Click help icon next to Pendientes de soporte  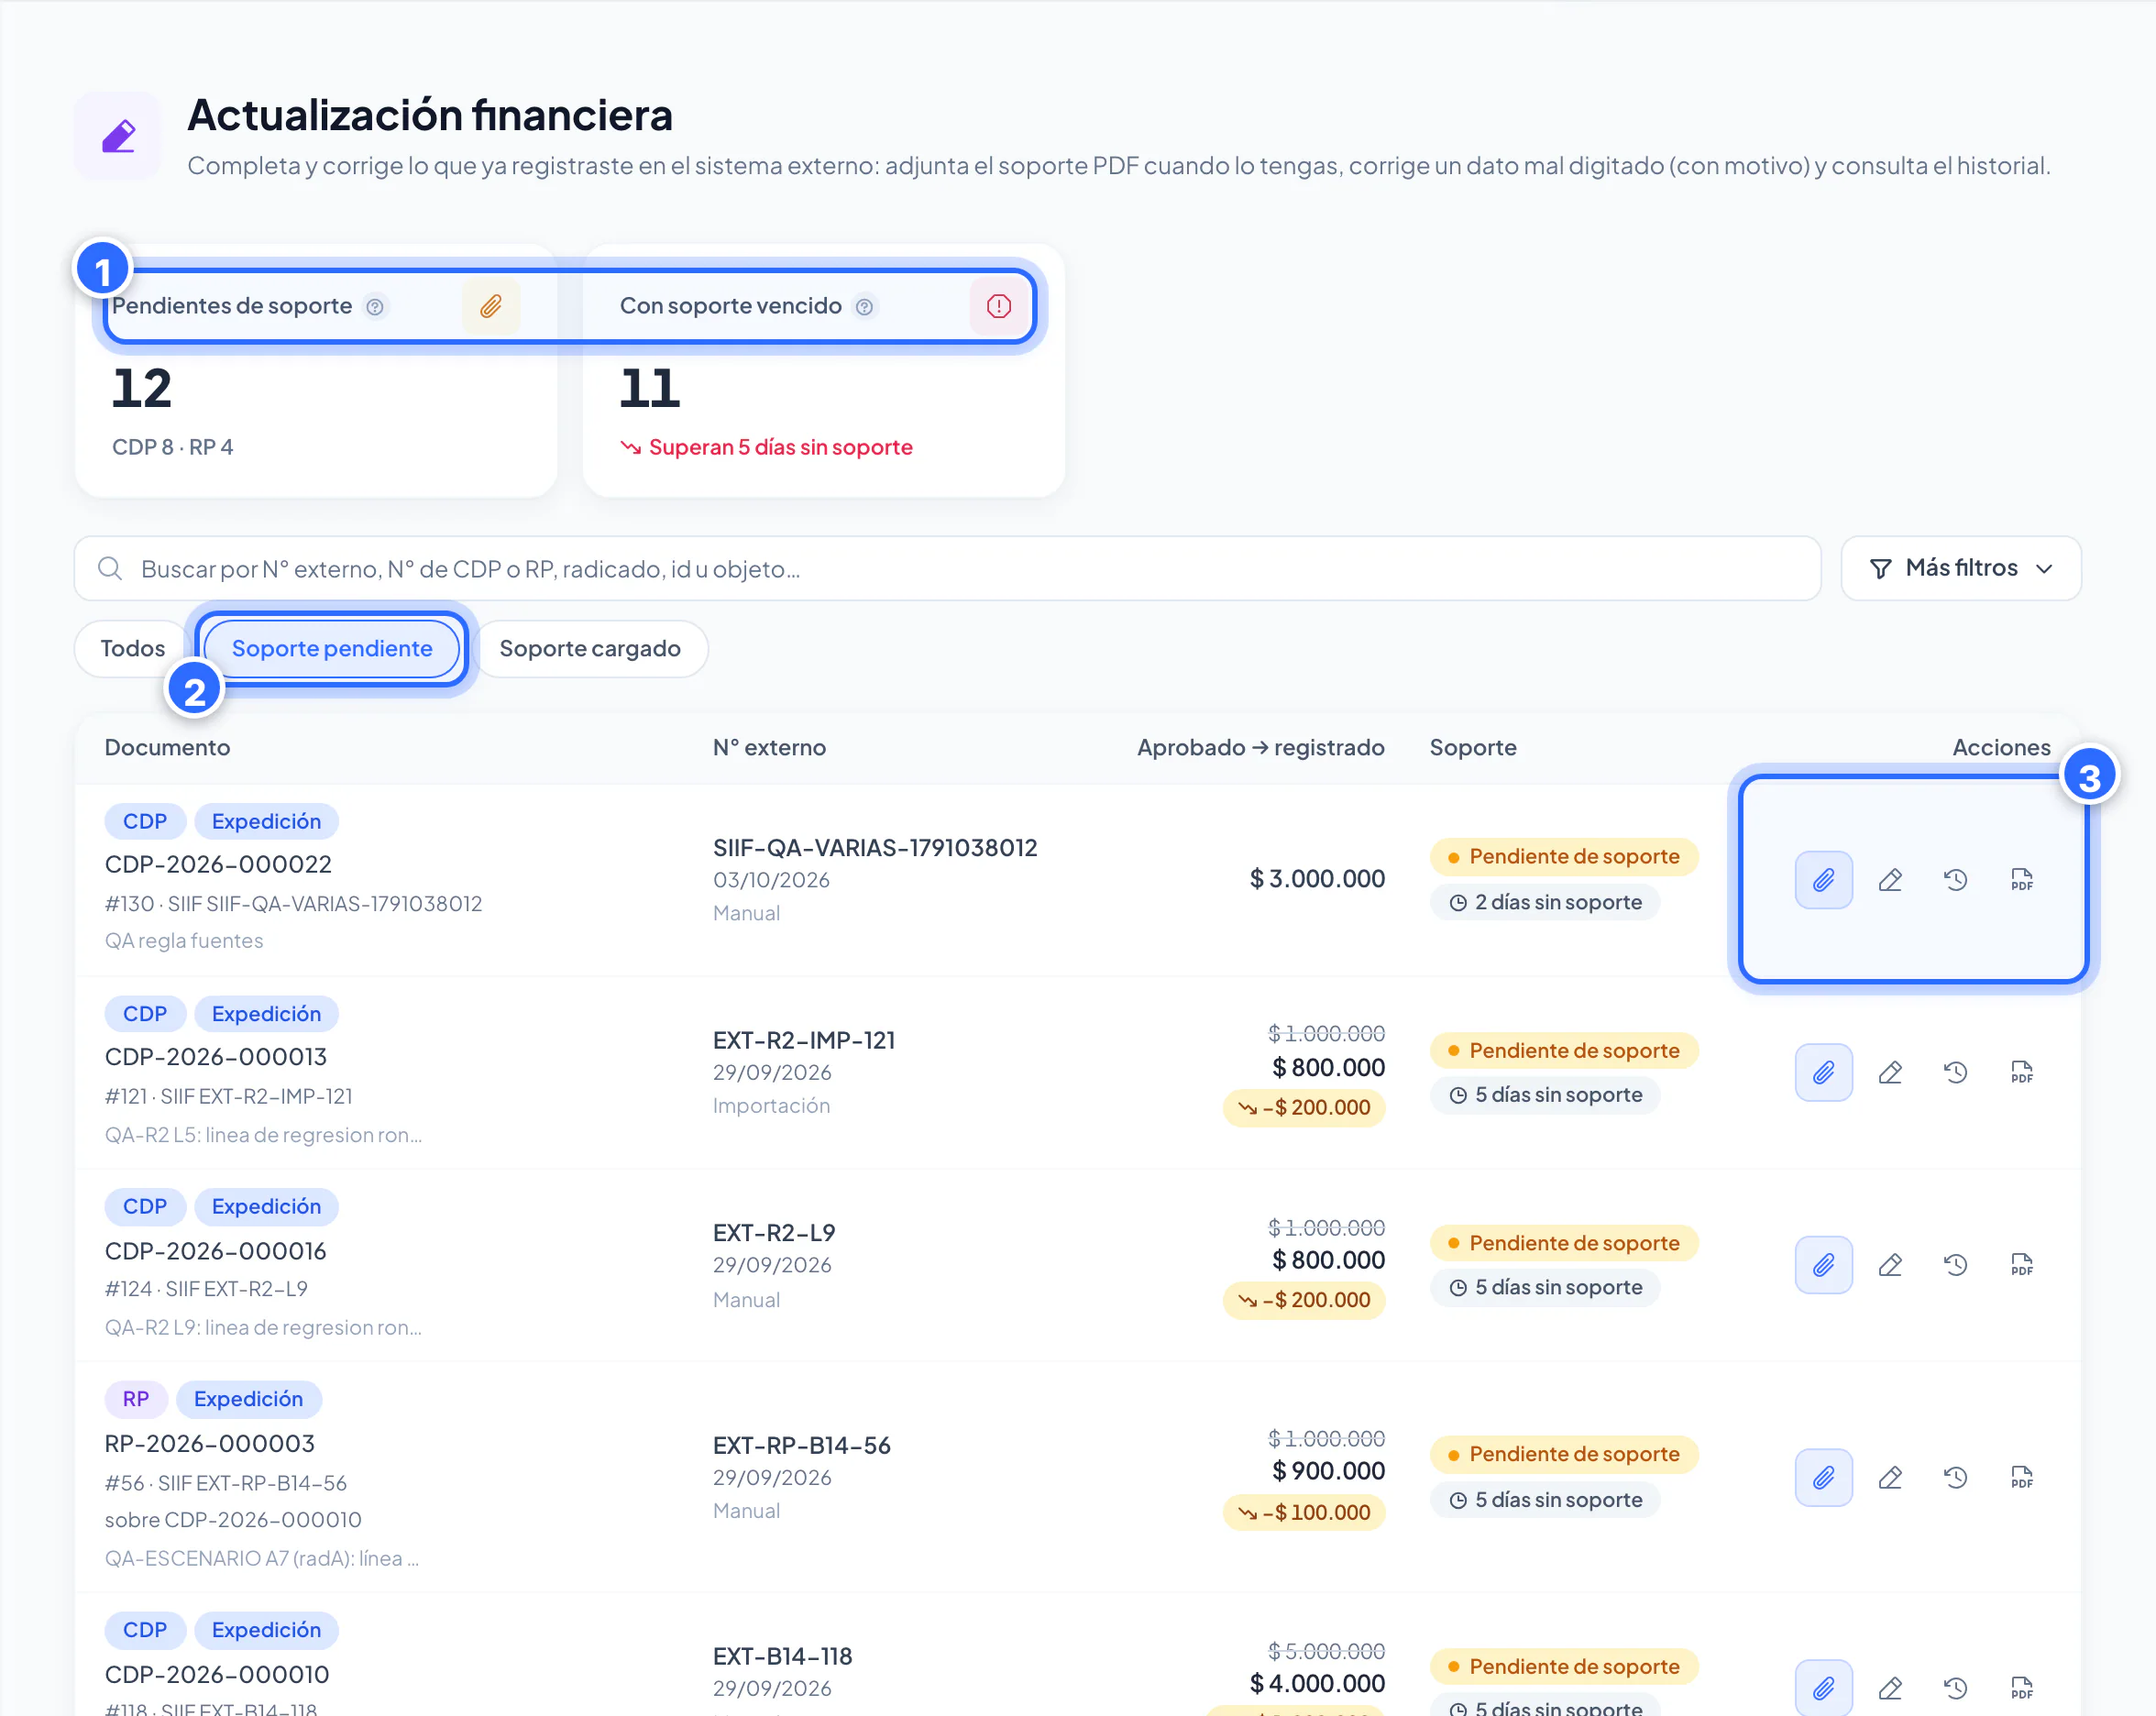pyautogui.click(x=374, y=307)
